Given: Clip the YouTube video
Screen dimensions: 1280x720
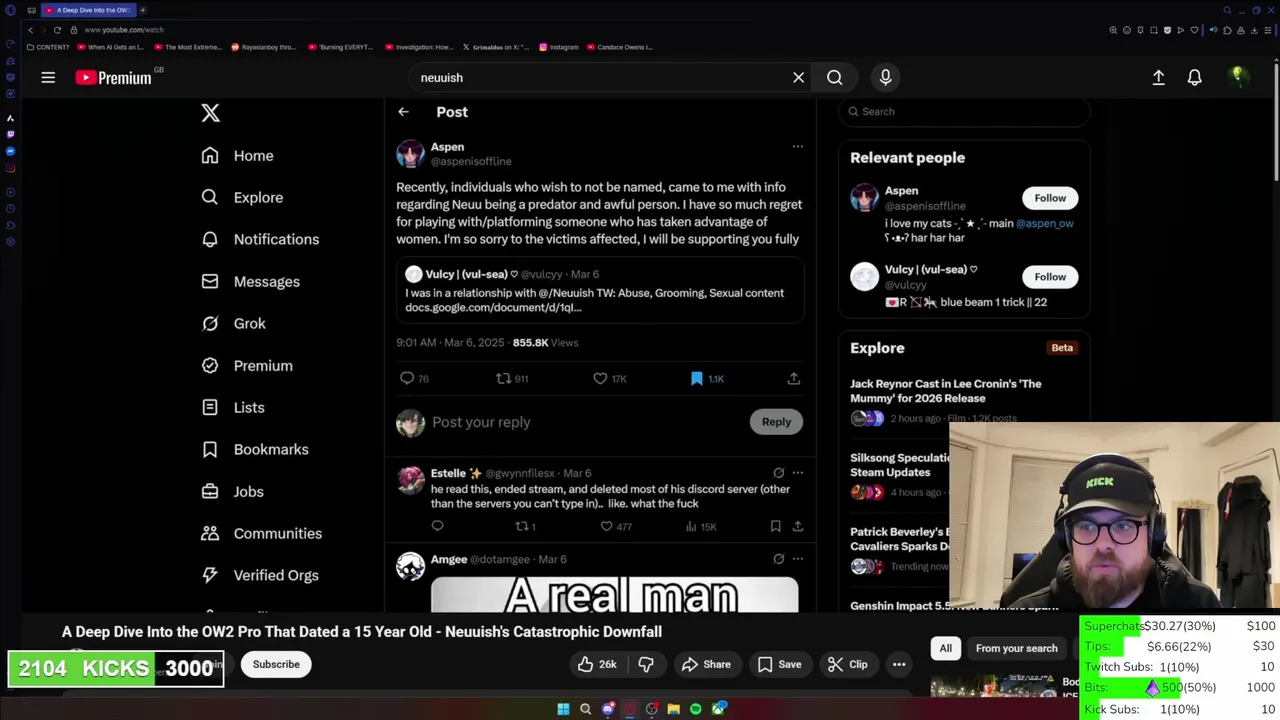Looking at the screenshot, I should 848,664.
